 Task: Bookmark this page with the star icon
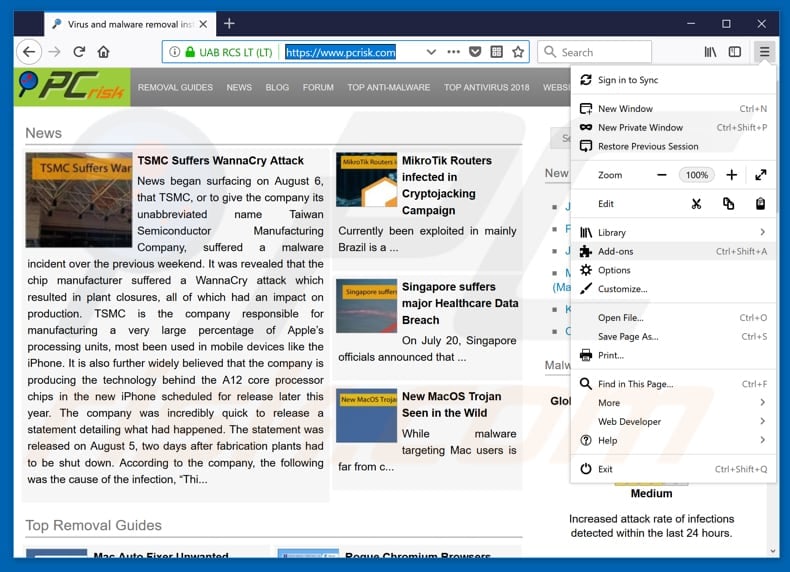click(x=518, y=52)
